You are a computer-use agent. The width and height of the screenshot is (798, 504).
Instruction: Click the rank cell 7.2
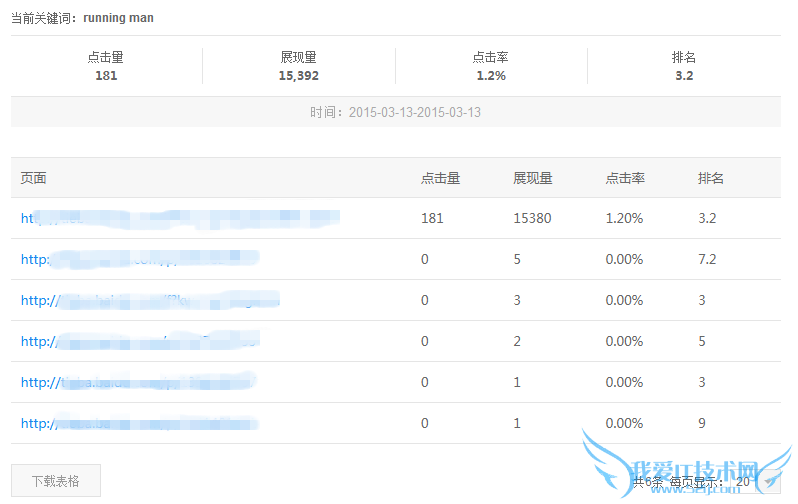click(707, 259)
